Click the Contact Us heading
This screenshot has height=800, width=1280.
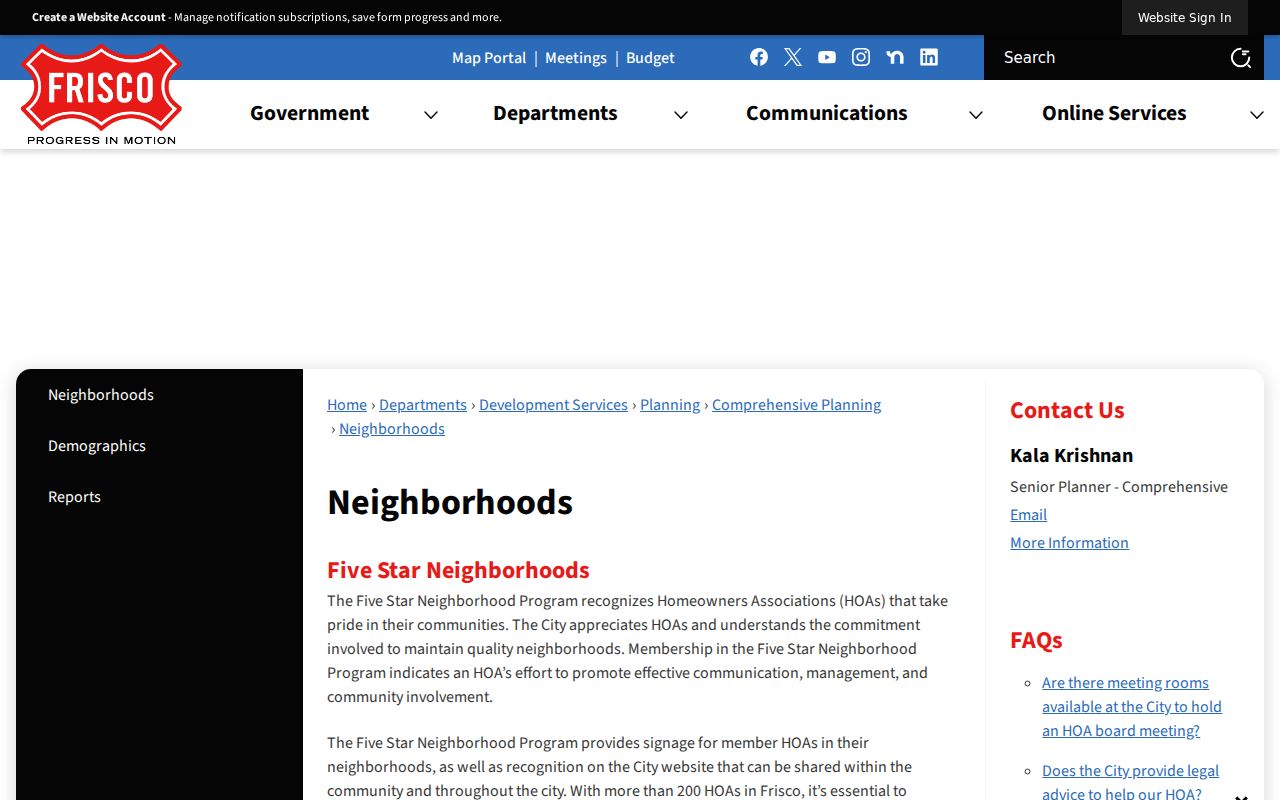coord(1067,410)
